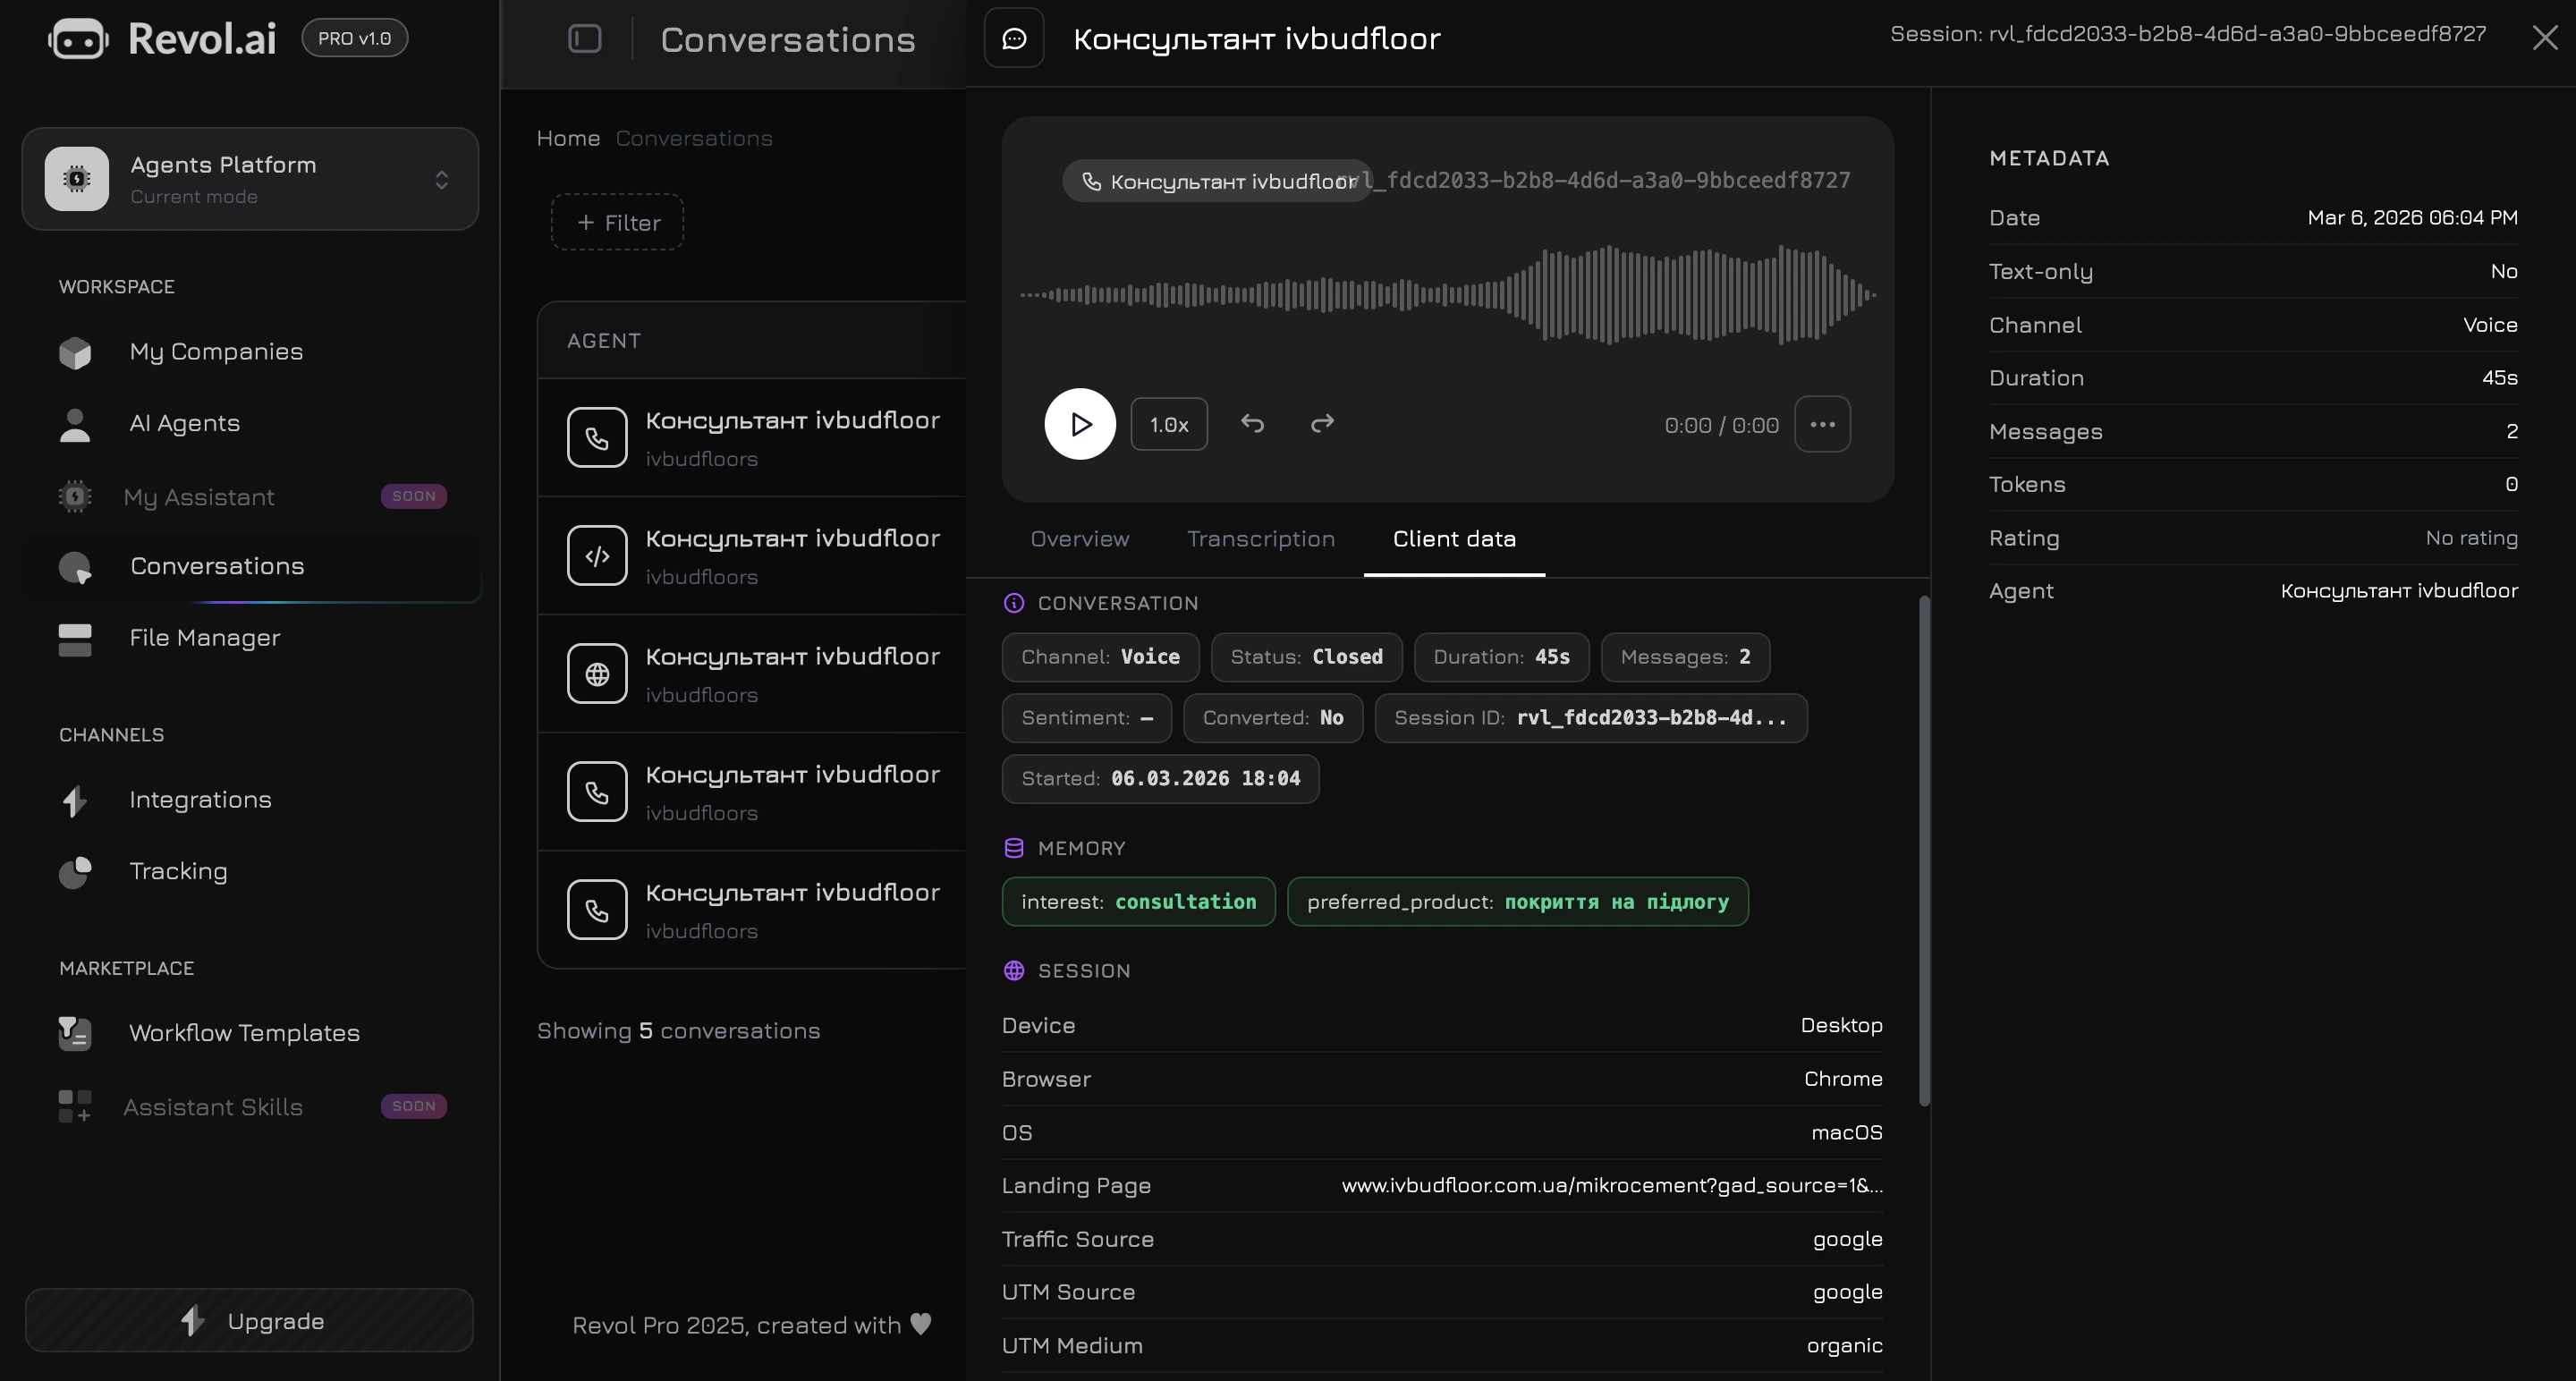The width and height of the screenshot is (2576, 1381).
Task: Click the Landing Page URL value
Action: (1612, 1185)
